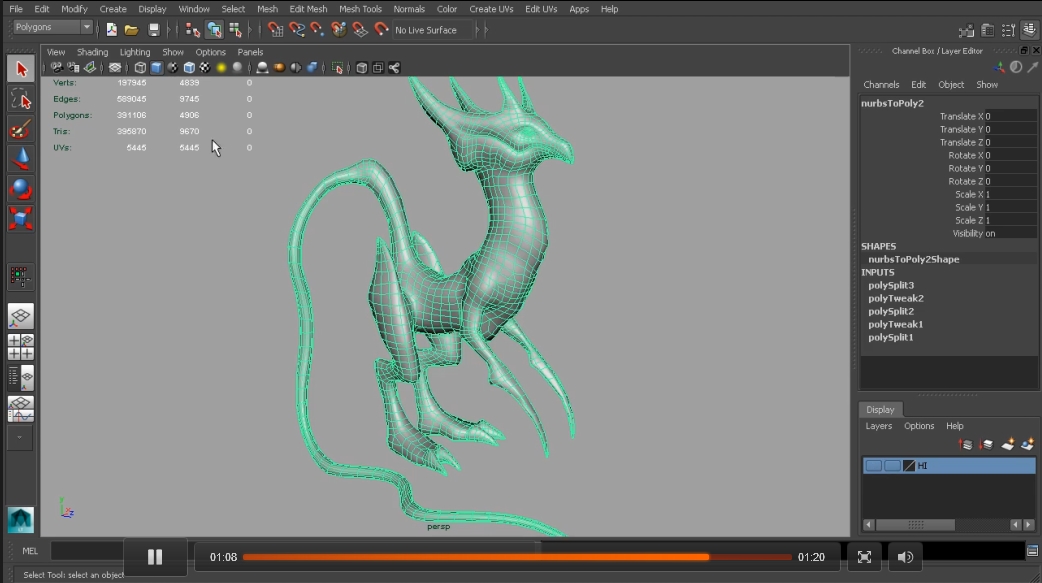1042x583 pixels.
Task: Click the Translate X value field
Action: (x=1010, y=116)
